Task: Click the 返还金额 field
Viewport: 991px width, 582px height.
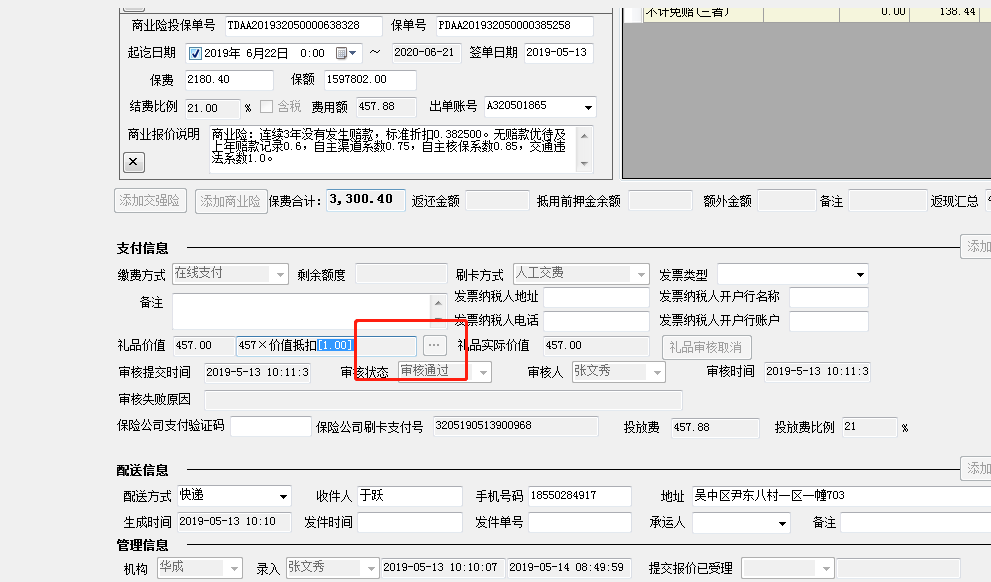Action: pyautogui.click(x=497, y=201)
